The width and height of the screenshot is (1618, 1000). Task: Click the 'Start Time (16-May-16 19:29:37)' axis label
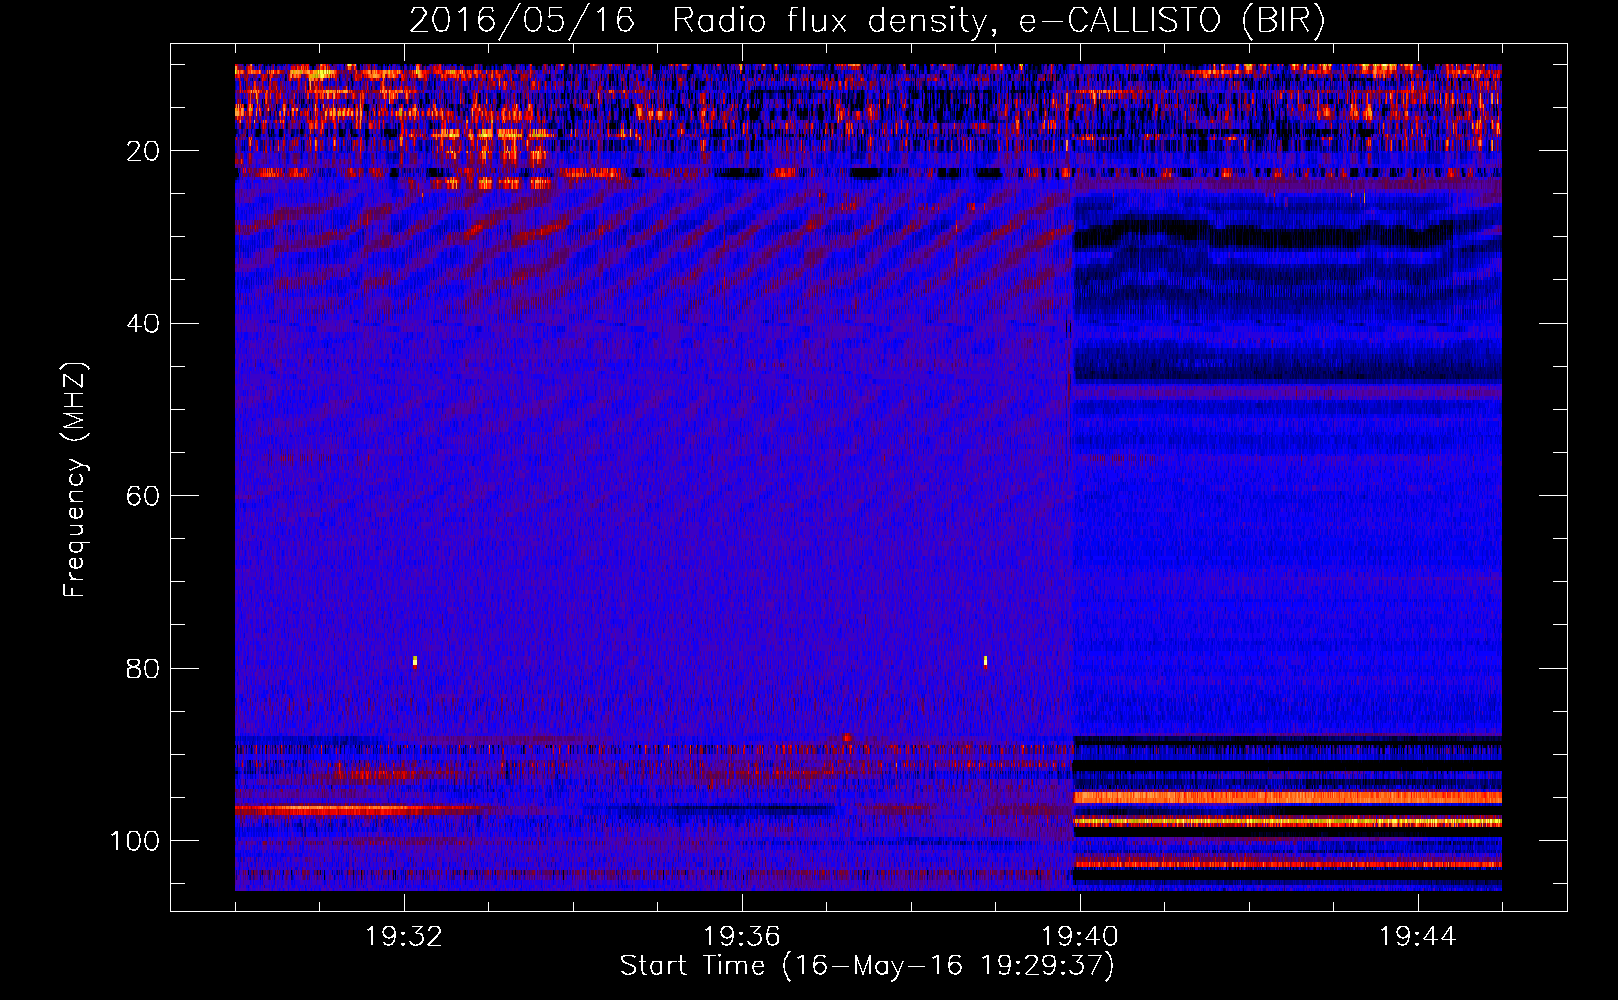click(867, 966)
